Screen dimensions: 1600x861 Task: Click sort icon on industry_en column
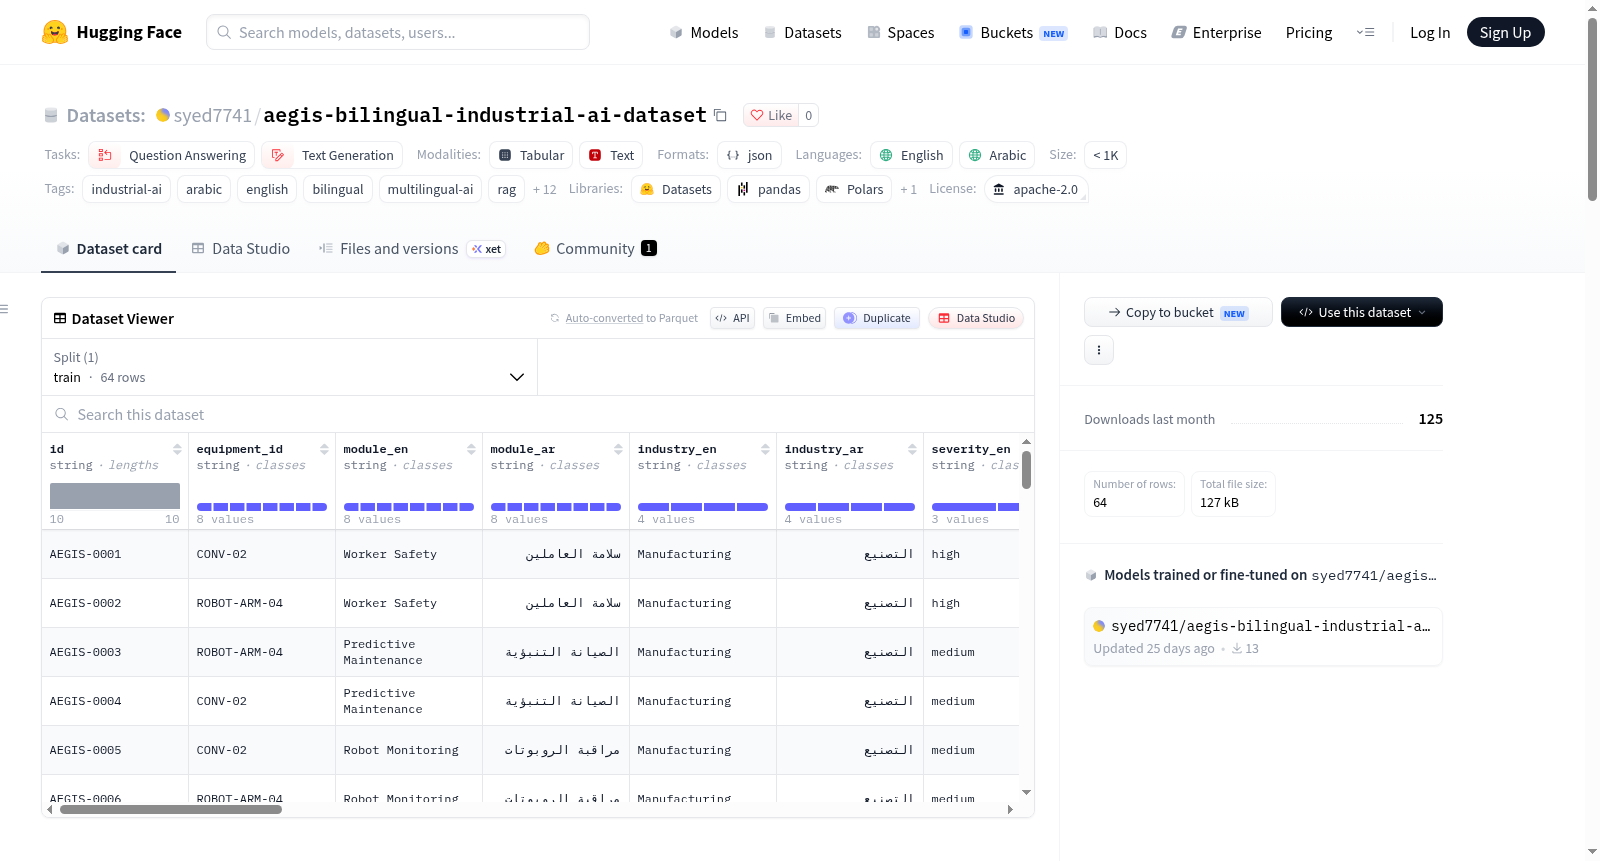765,449
